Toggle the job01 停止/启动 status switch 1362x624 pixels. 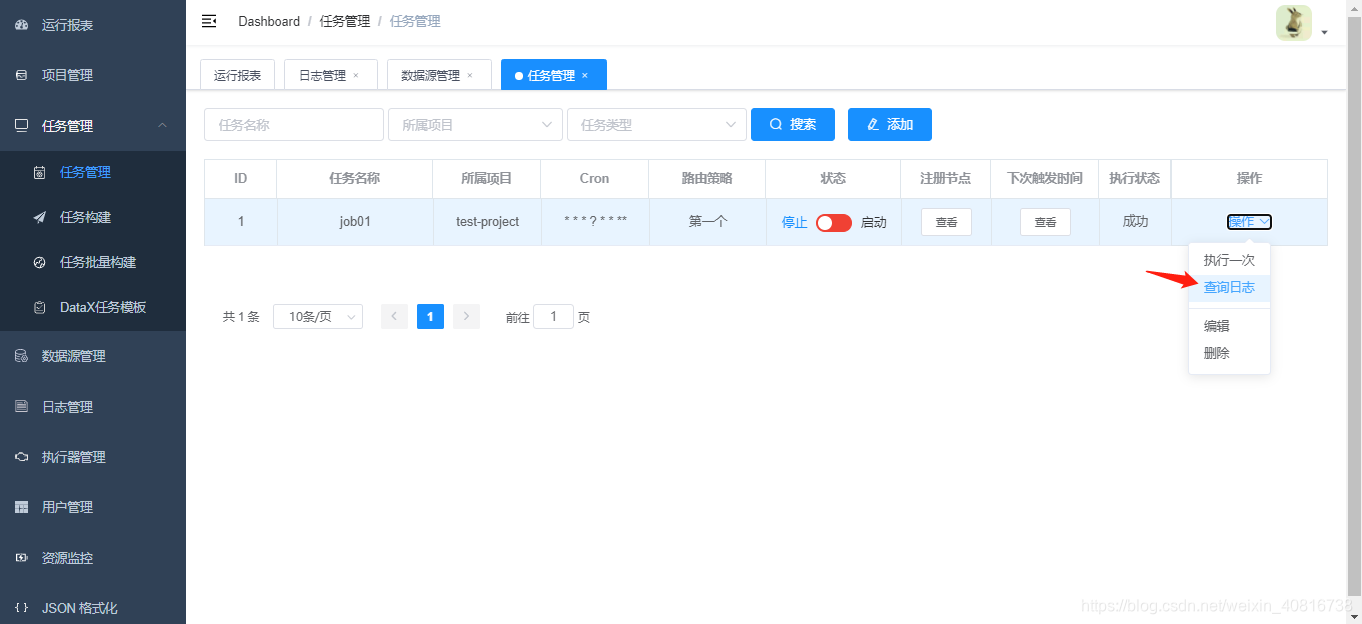834,222
